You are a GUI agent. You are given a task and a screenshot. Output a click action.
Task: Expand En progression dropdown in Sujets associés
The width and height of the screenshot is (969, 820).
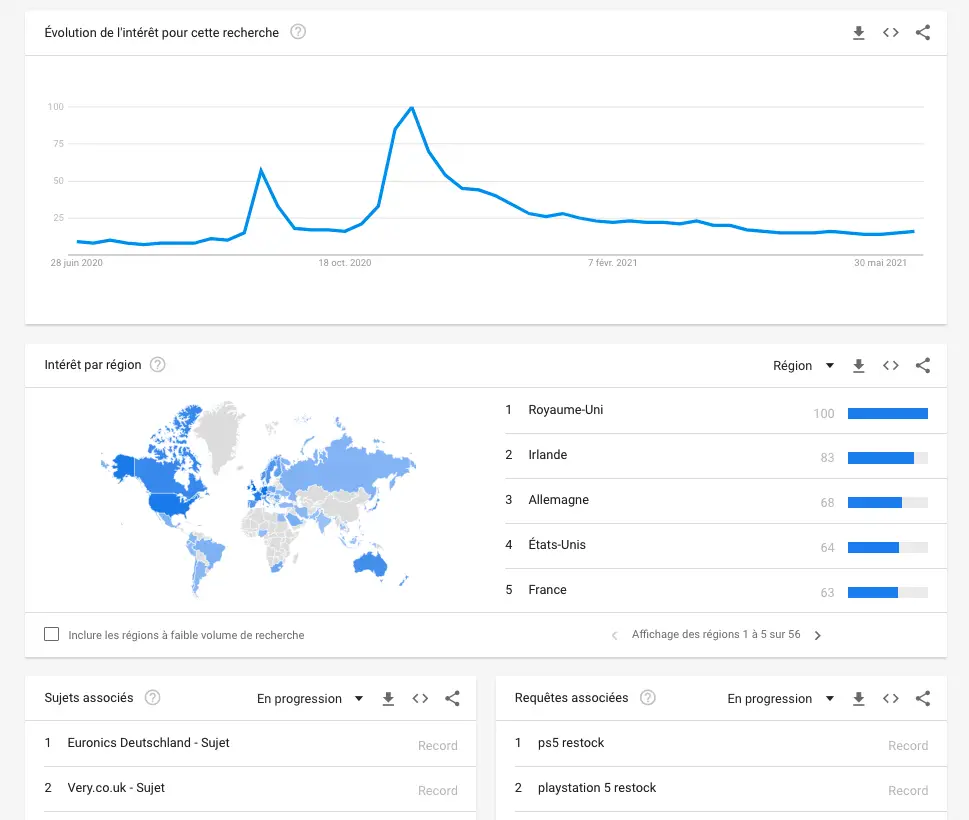tap(310, 699)
